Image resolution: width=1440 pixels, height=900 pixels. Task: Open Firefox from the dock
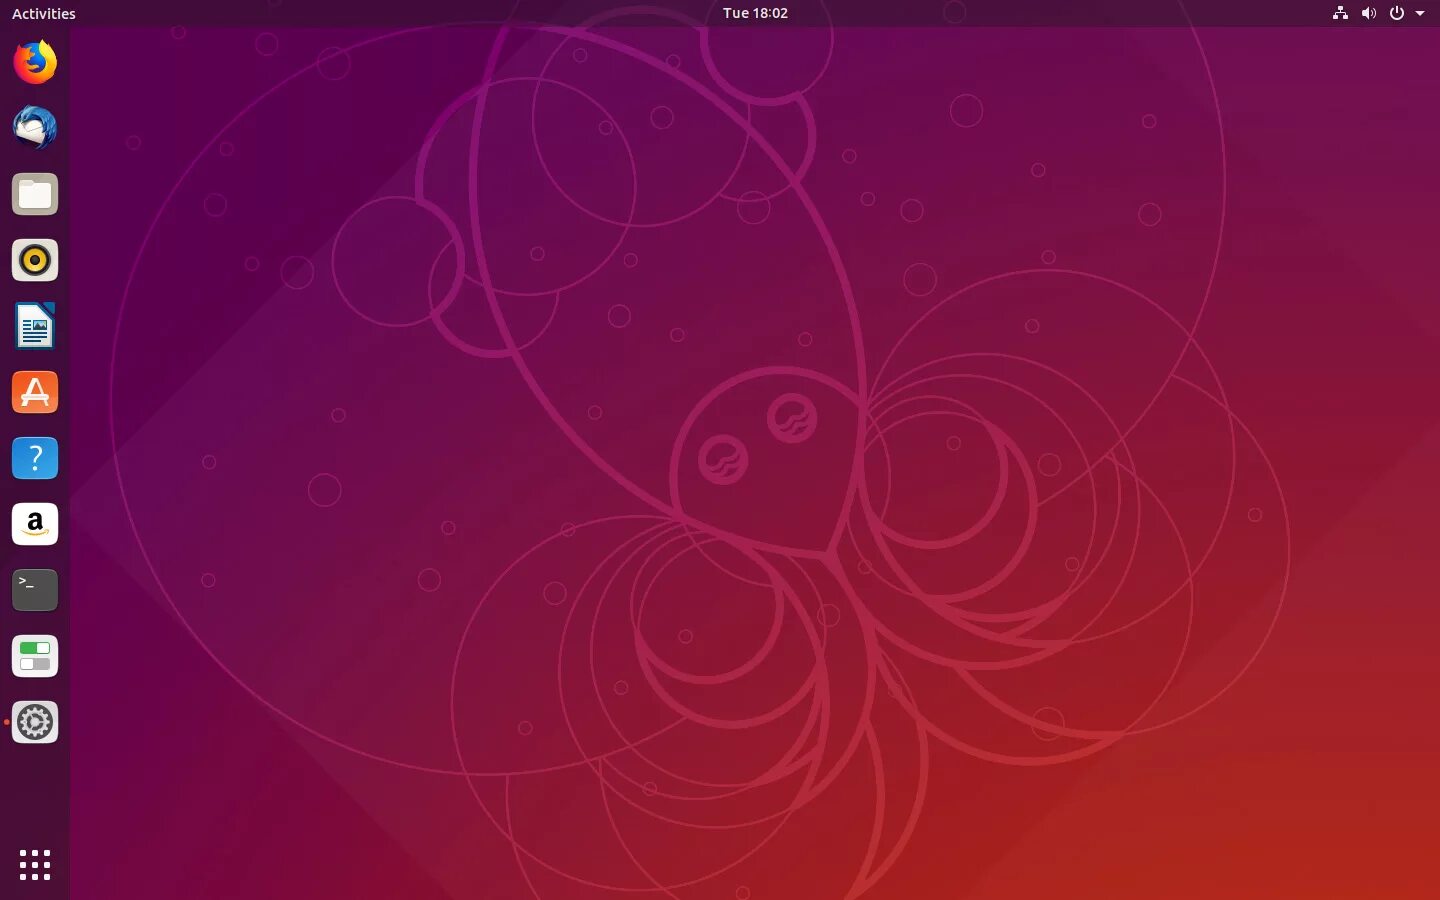click(35, 62)
